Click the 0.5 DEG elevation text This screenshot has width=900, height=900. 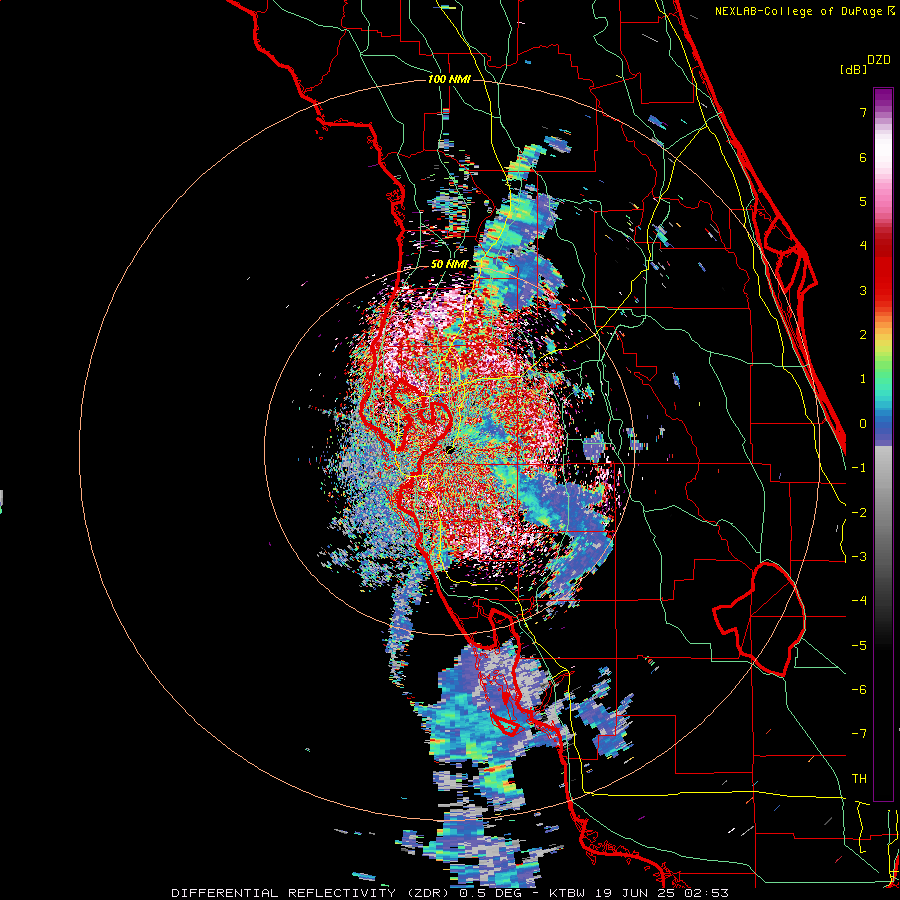point(490,893)
